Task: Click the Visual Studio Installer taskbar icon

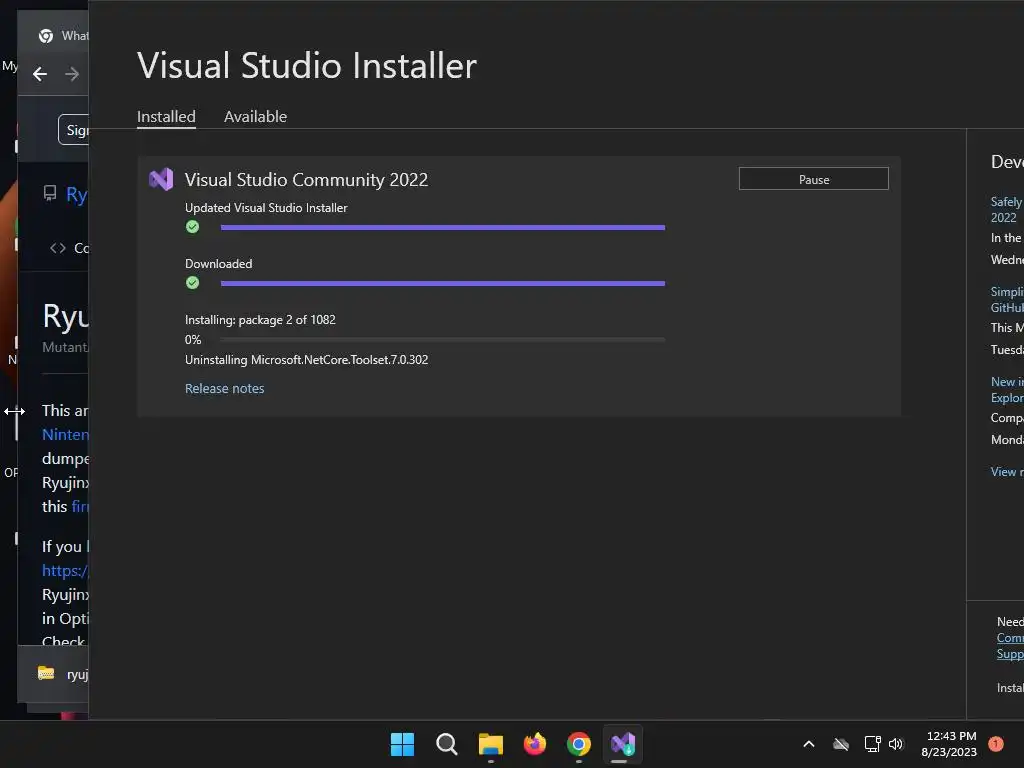Action: 623,744
